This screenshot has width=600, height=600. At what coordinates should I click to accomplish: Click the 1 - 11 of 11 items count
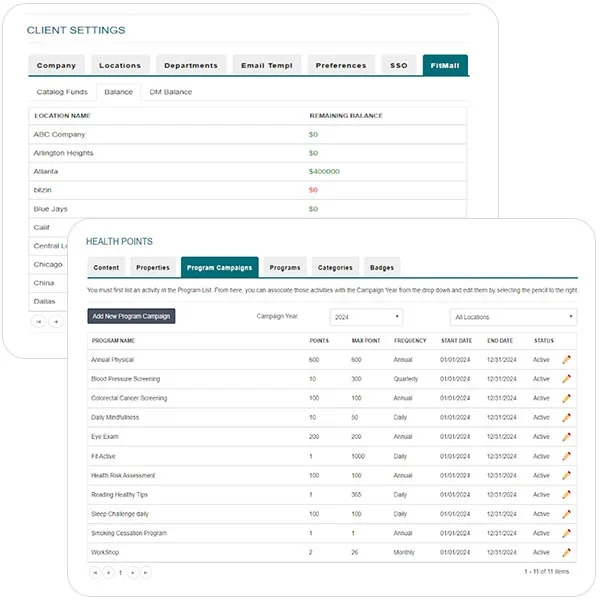click(547, 572)
